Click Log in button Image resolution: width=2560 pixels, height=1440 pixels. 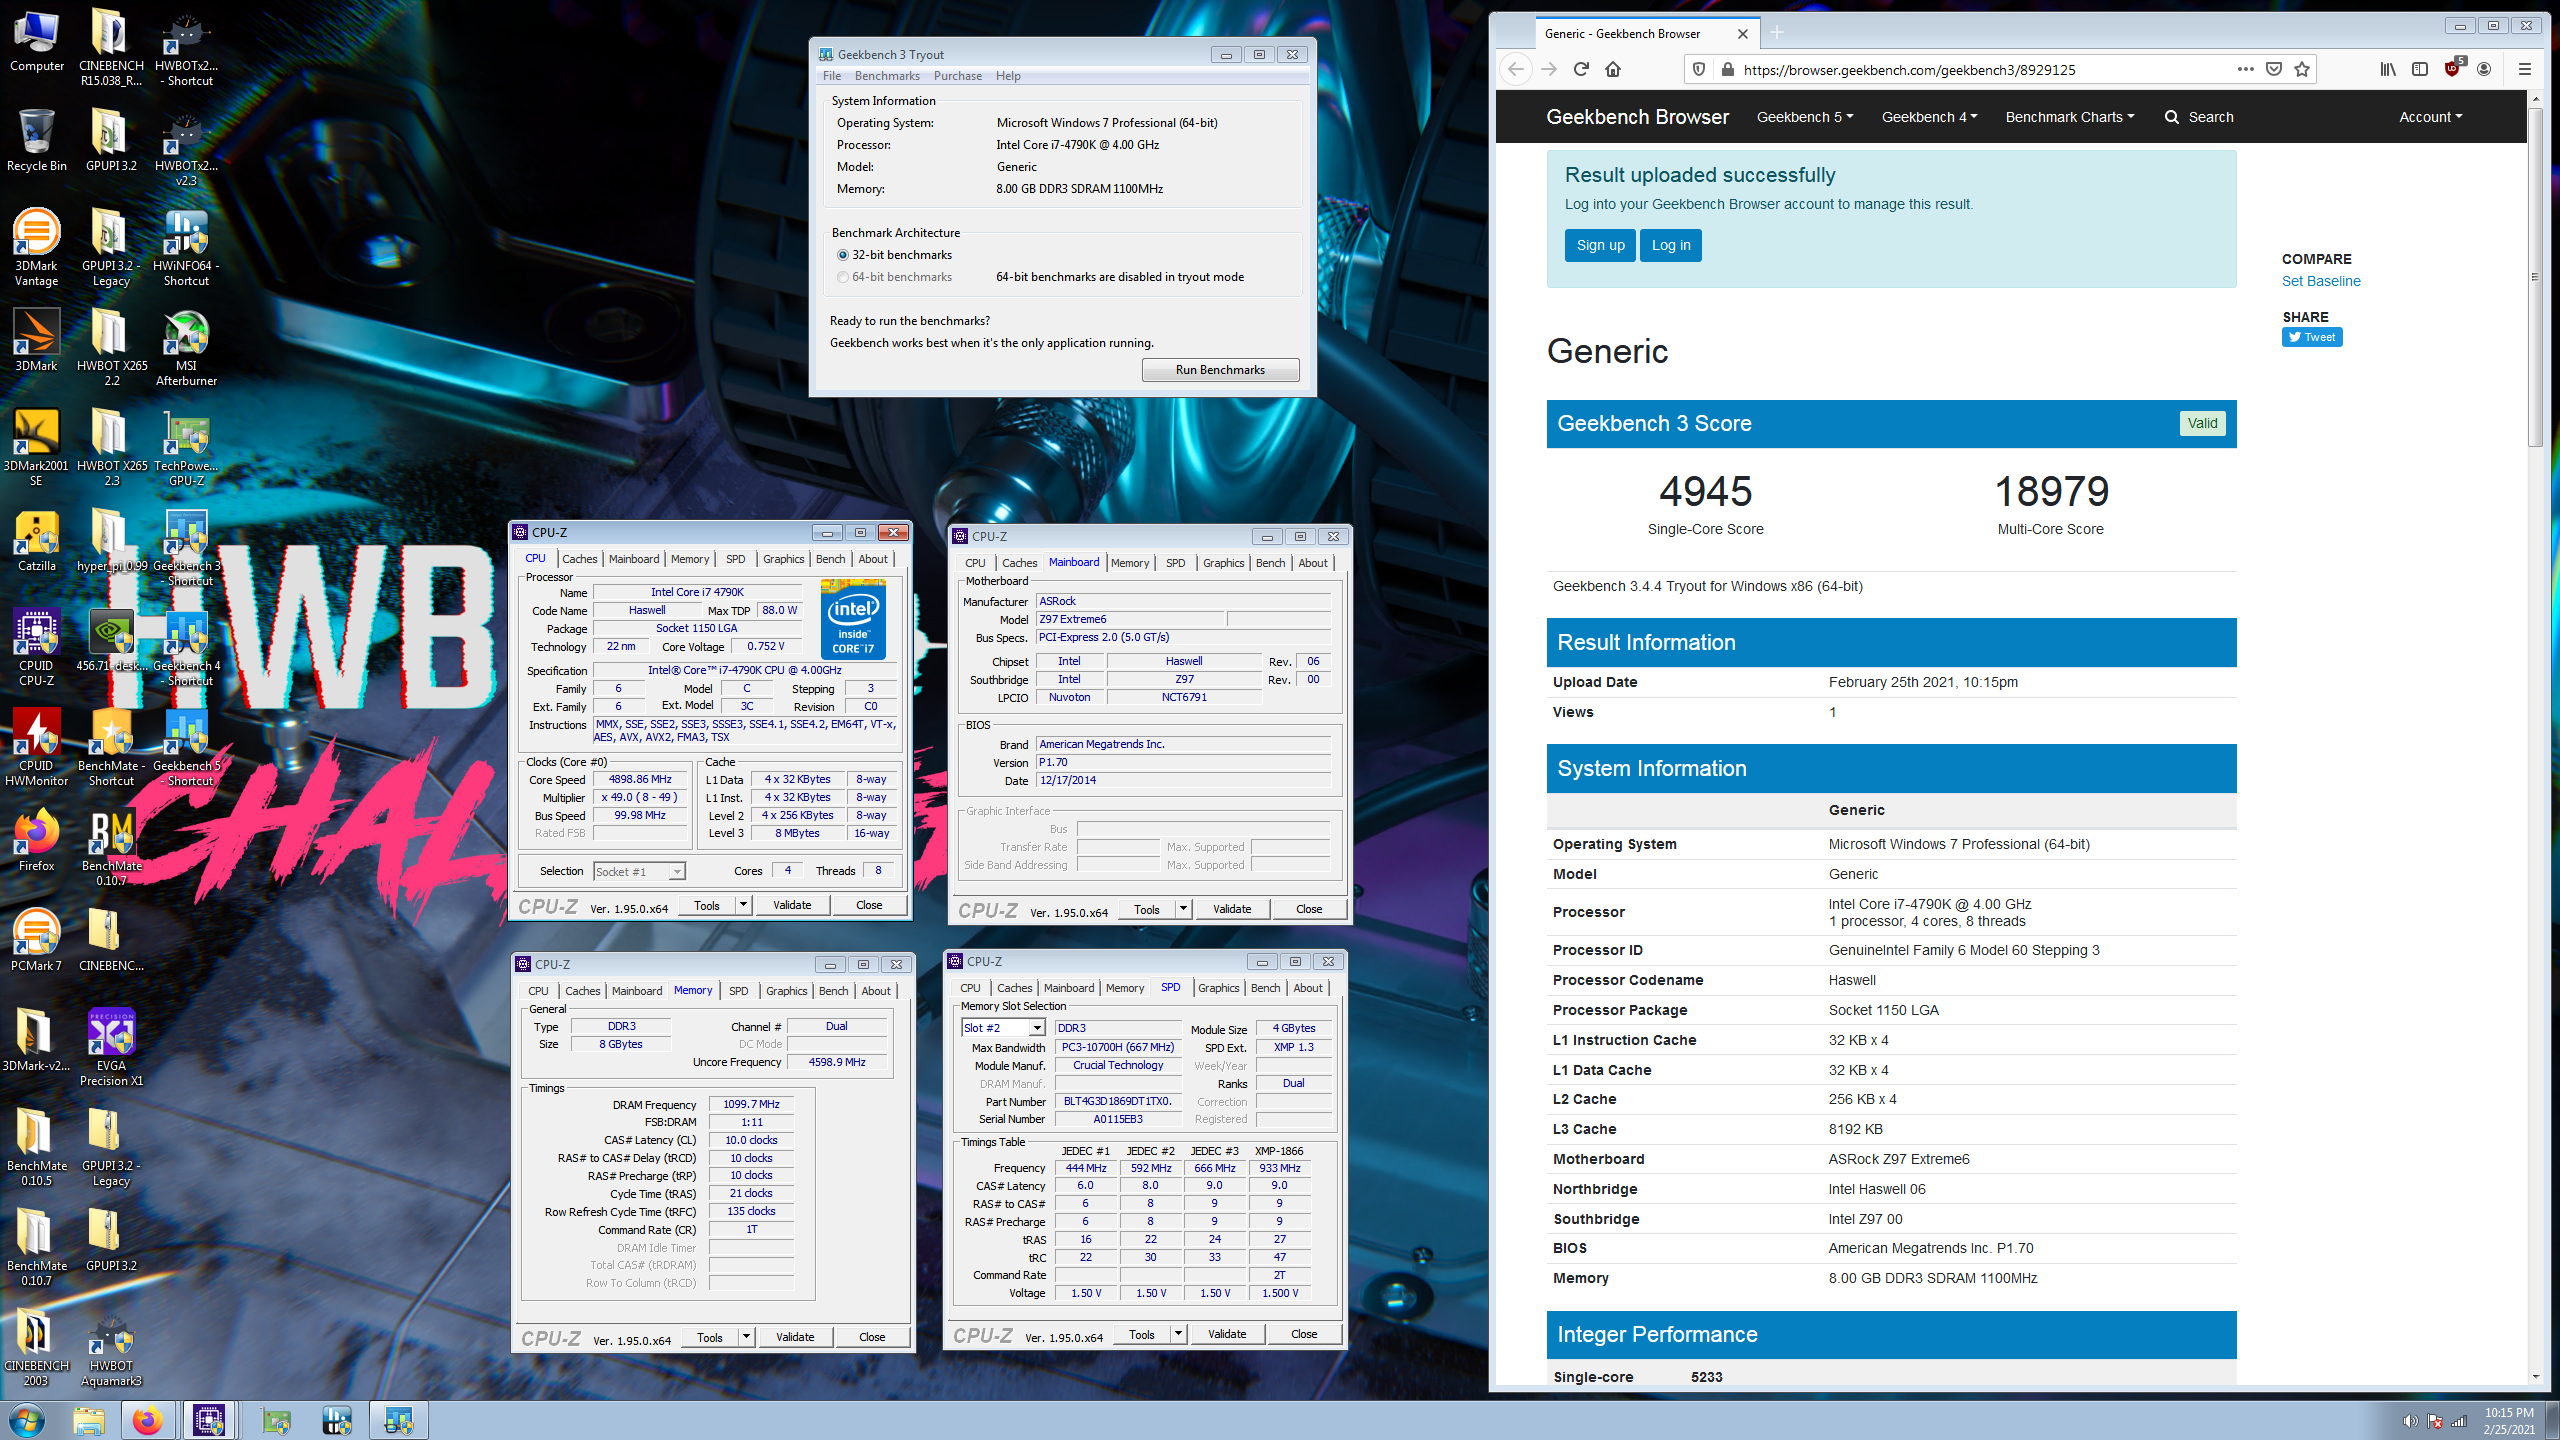pos(1671,245)
